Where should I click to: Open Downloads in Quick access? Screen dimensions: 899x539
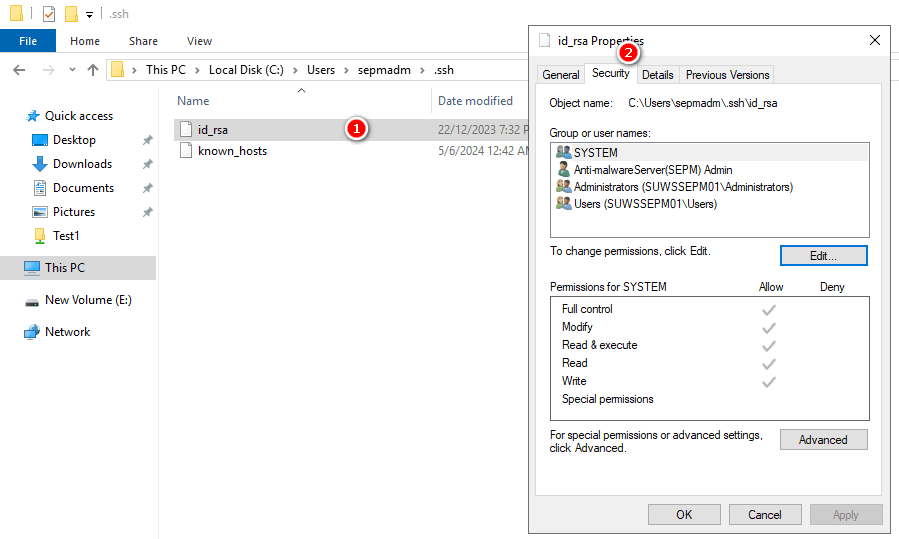tap(82, 164)
